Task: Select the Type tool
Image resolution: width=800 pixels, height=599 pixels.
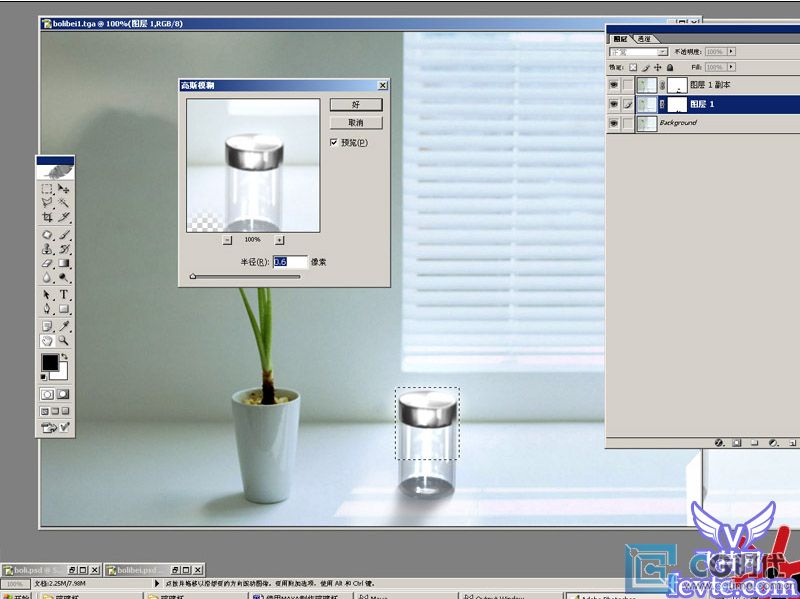Action: (63, 294)
